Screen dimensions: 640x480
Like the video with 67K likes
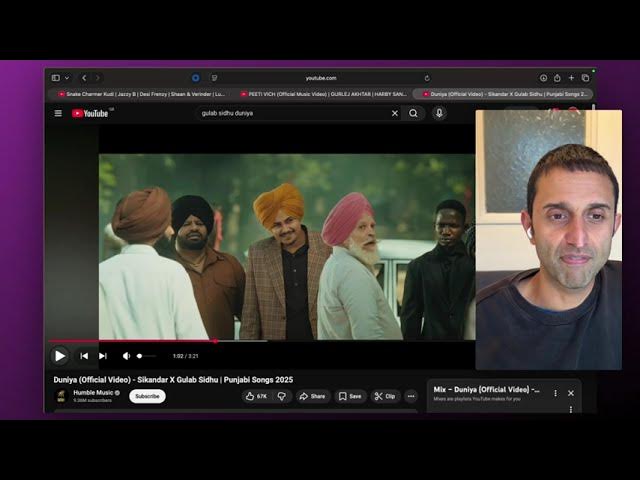tap(256, 396)
